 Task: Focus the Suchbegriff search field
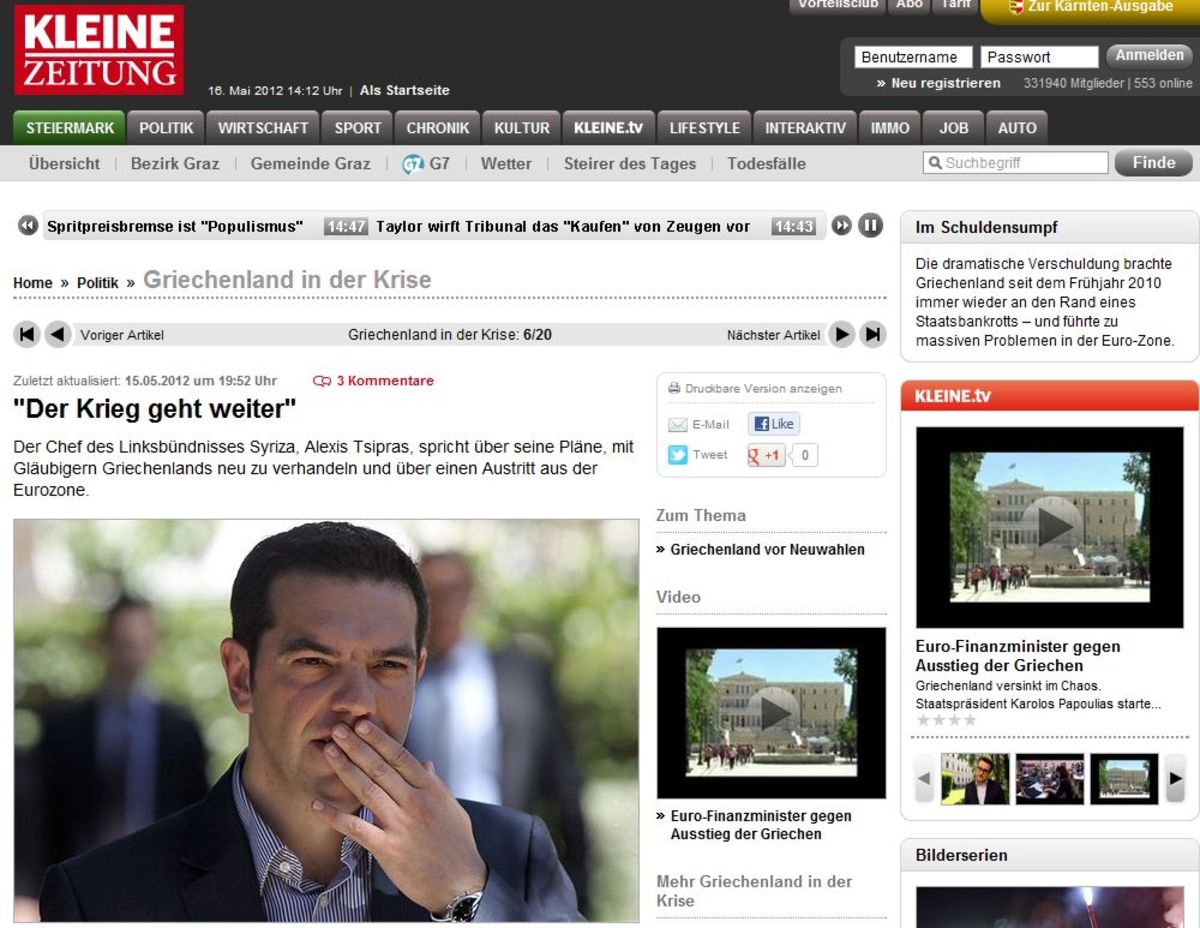tap(1015, 163)
